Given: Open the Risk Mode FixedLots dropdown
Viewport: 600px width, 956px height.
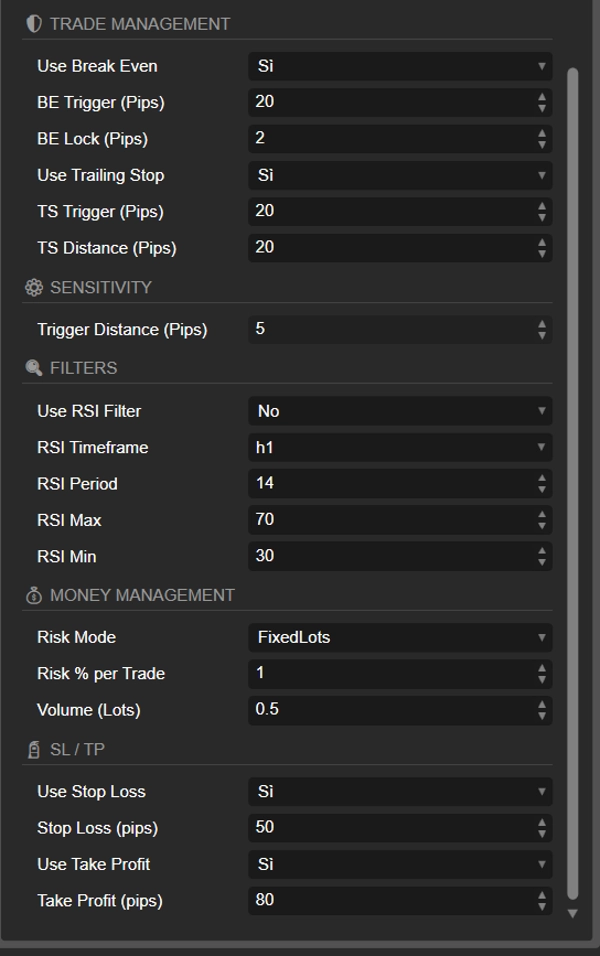Looking at the screenshot, I should tap(399, 637).
